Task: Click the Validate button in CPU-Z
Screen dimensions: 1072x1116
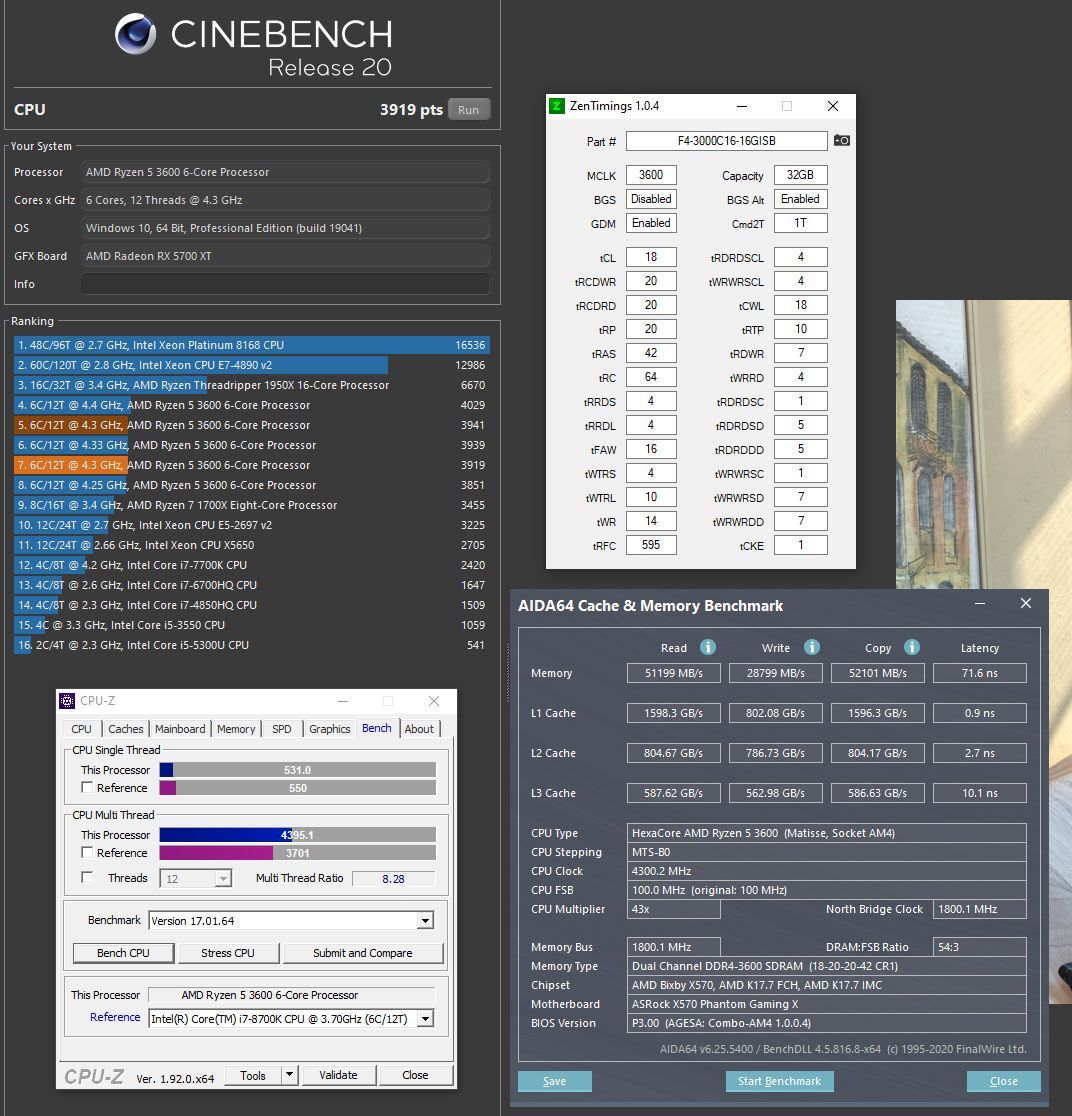Action: (338, 1075)
